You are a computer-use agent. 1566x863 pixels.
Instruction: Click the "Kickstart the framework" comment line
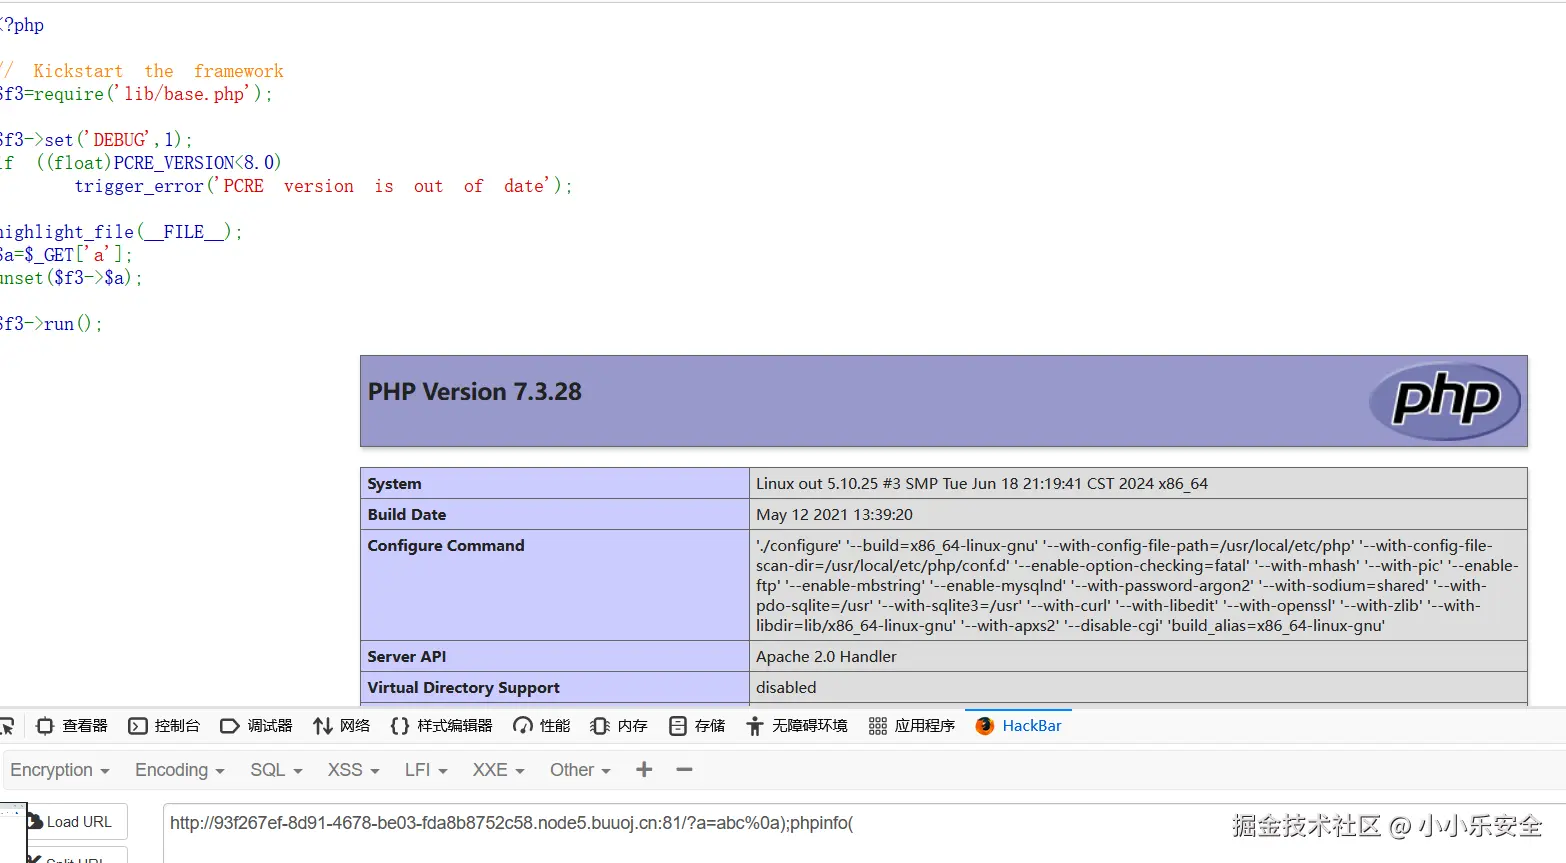[142, 71]
